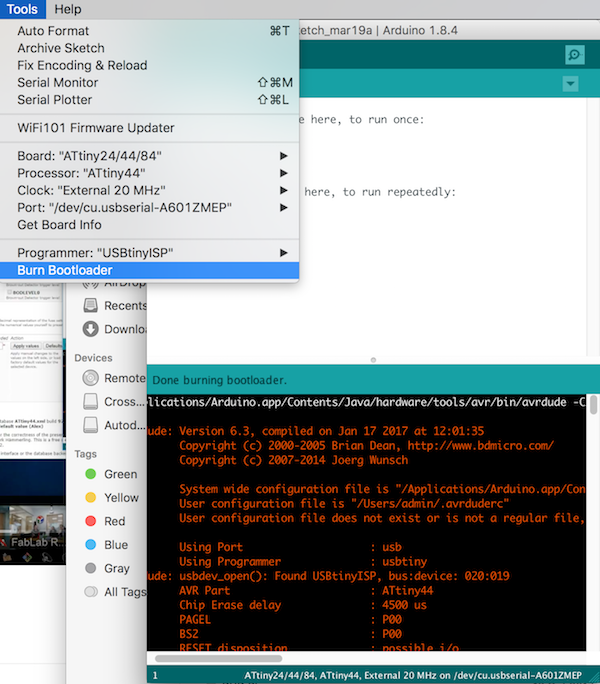
Task: Expand the Processor ATtiny44 submenu
Action: coord(149,173)
